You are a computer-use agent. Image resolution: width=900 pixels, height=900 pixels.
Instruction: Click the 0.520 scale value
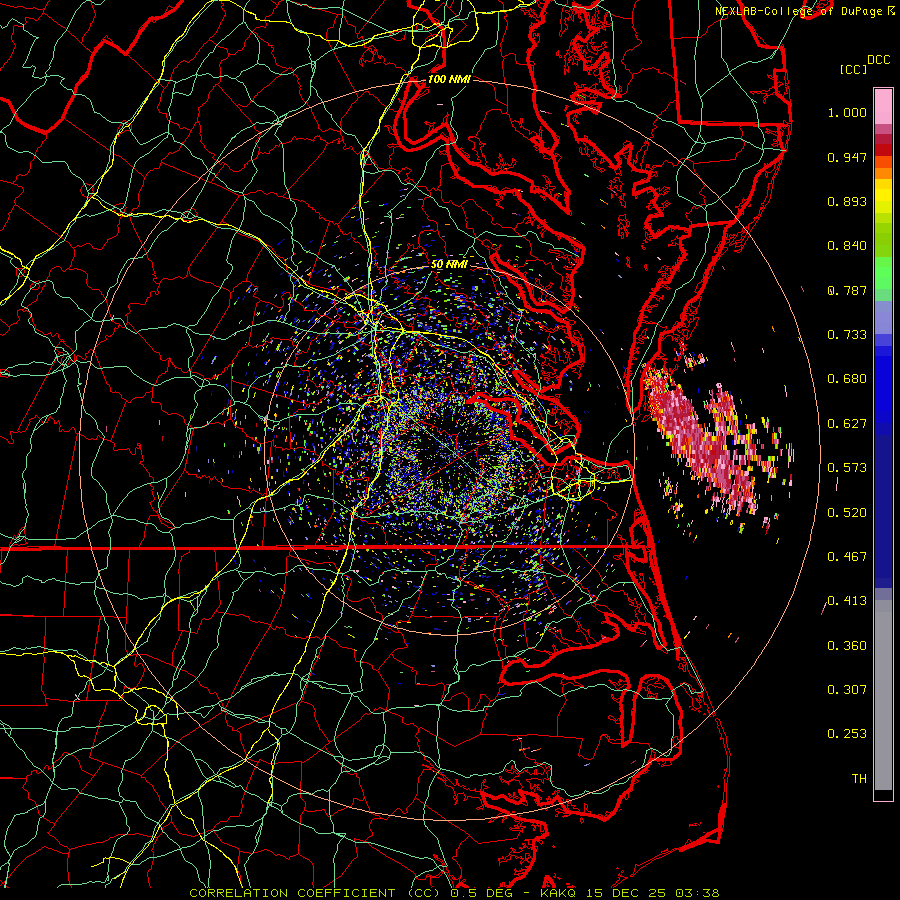(847, 513)
